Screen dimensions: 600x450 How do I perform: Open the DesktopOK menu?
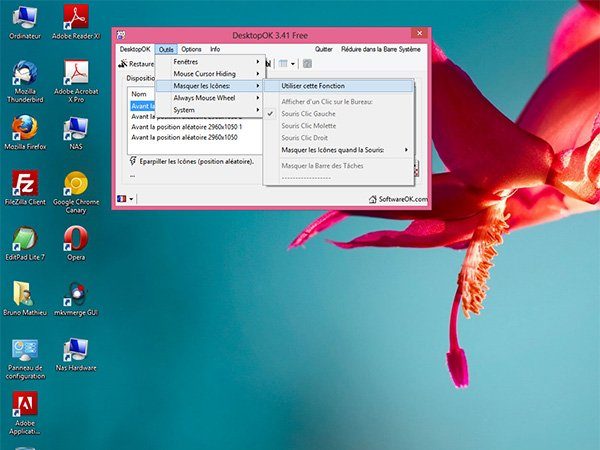pyautogui.click(x=135, y=49)
